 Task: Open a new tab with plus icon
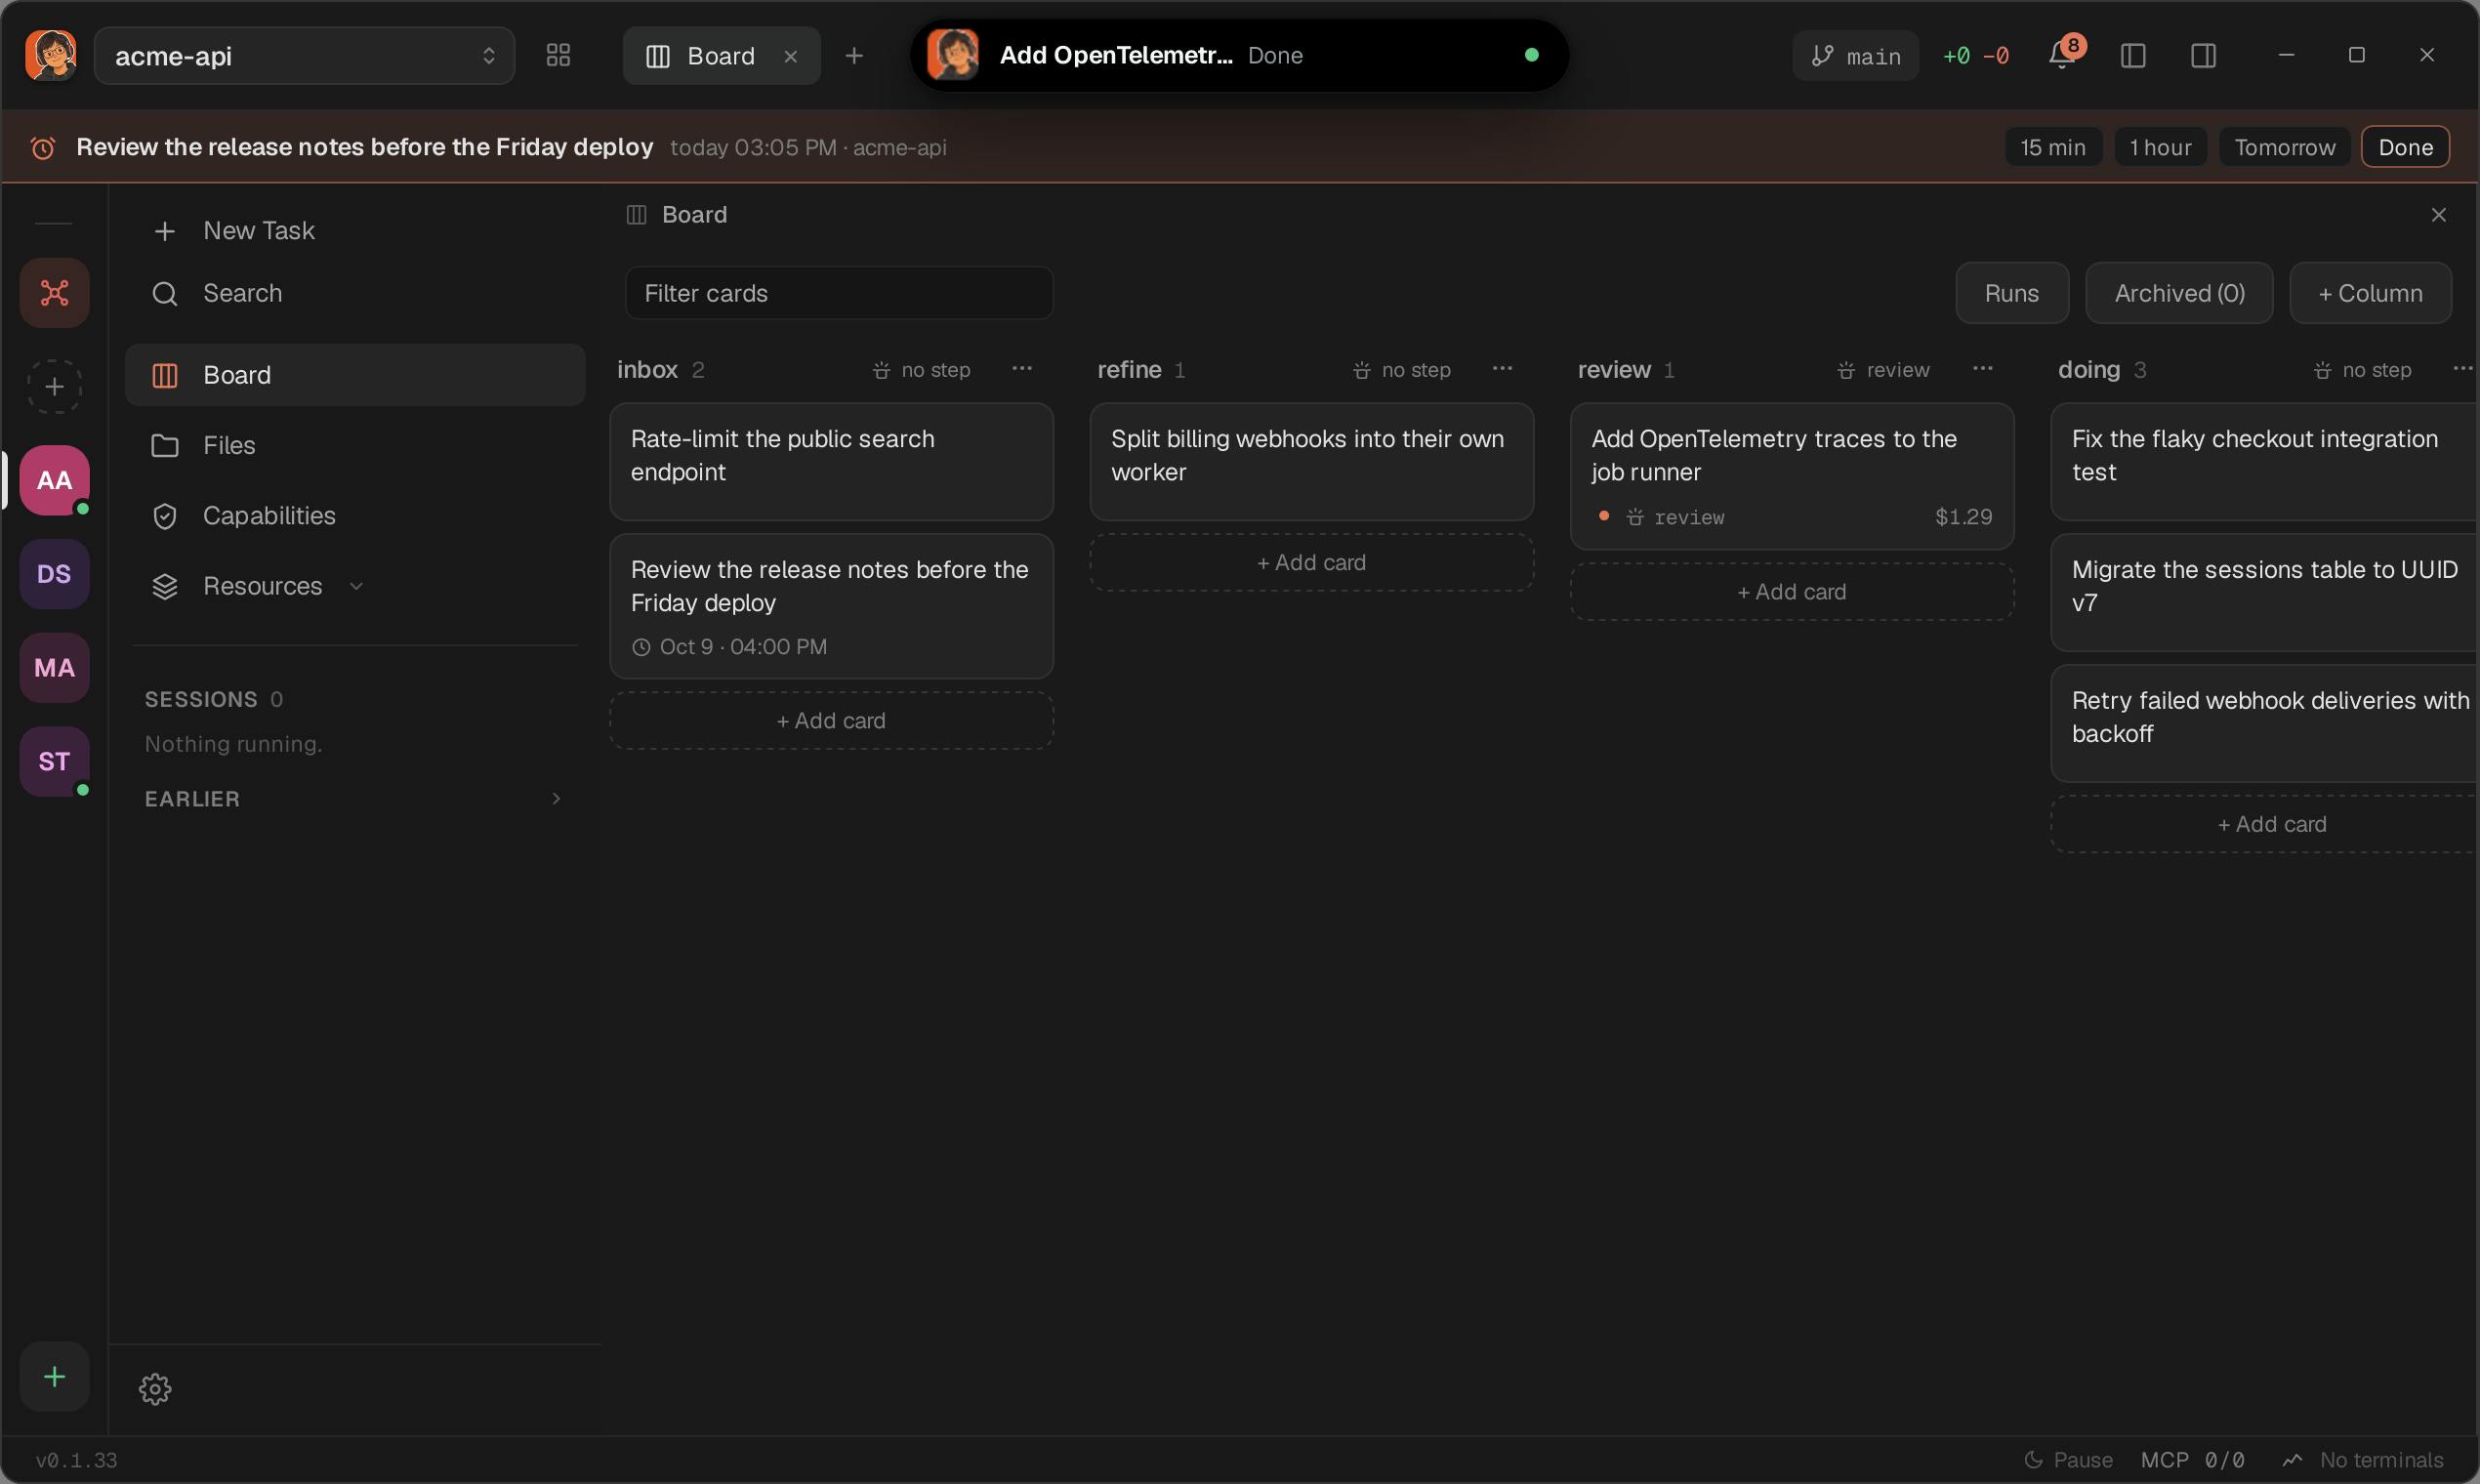click(853, 55)
